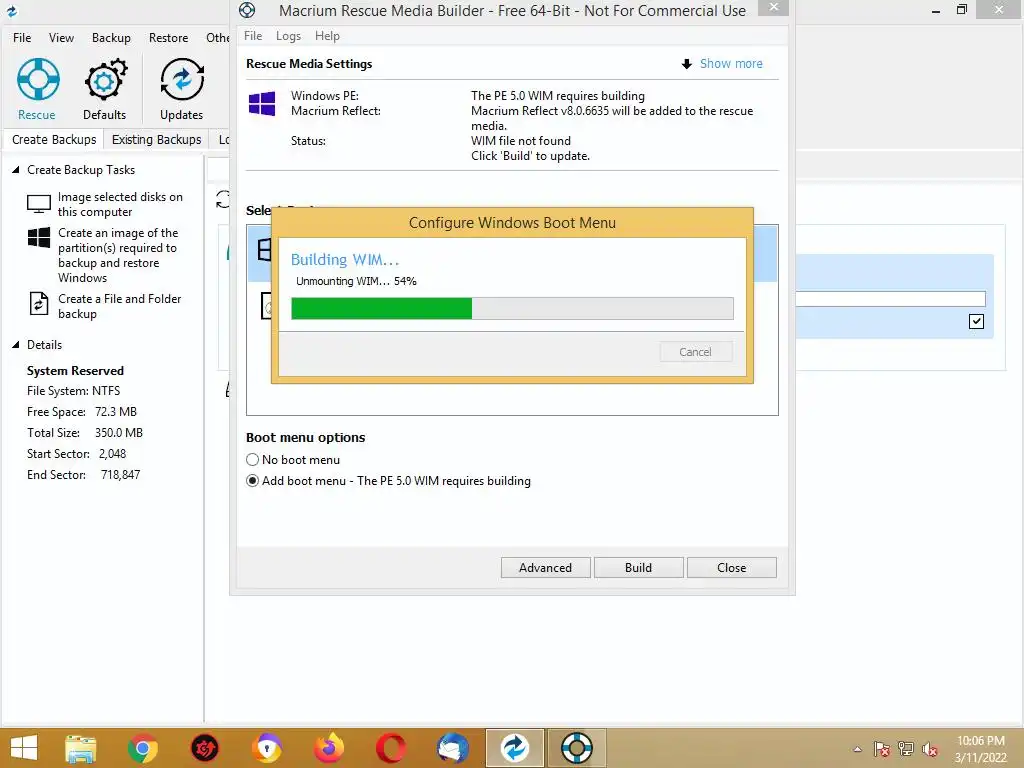Click the Build button

pyautogui.click(x=638, y=568)
